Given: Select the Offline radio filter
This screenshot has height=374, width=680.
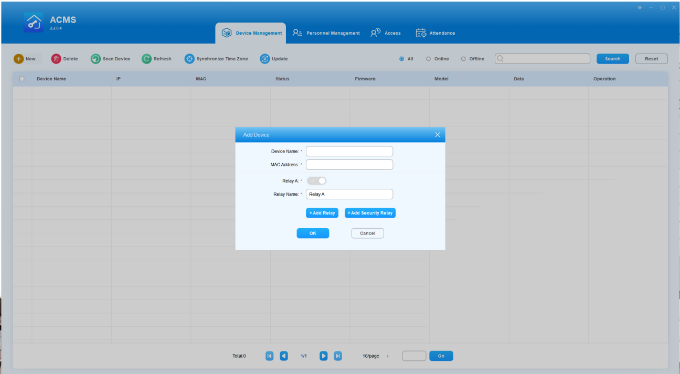Looking at the screenshot, I should tap(463, 59).
